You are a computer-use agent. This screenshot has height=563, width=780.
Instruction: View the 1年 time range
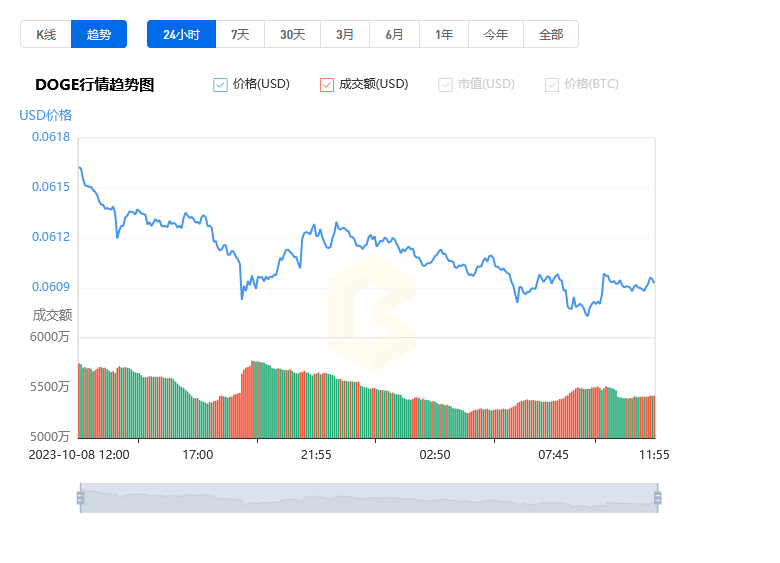444,34
